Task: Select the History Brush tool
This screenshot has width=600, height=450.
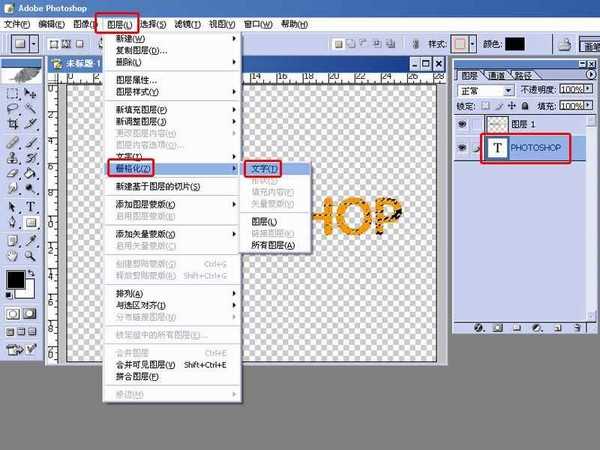Action: pyautogui.click(x=30, y=158)
